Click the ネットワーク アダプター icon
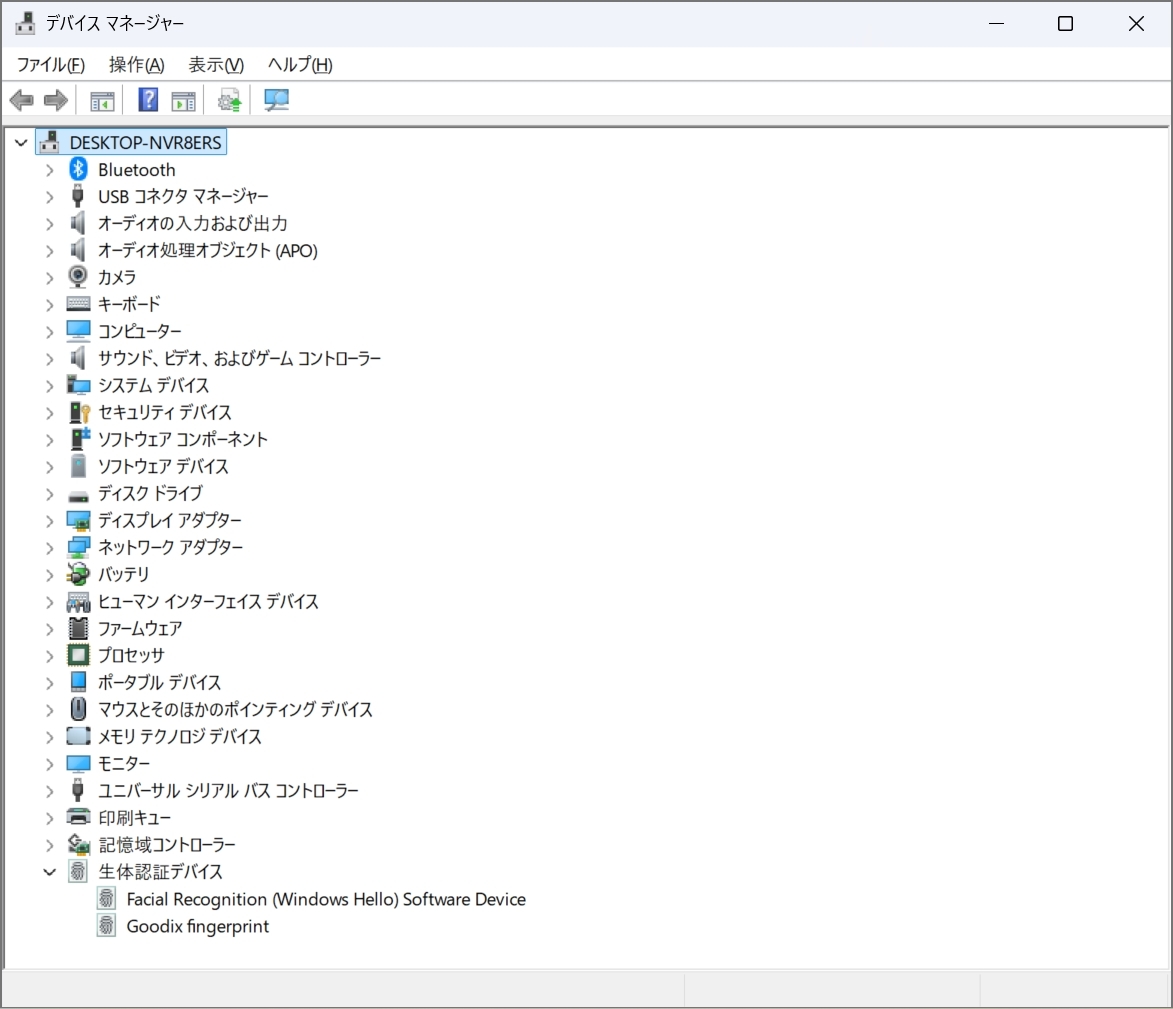Viewport: 1173px width, 1009px height. pyautogui.click(x=78, y=547)
